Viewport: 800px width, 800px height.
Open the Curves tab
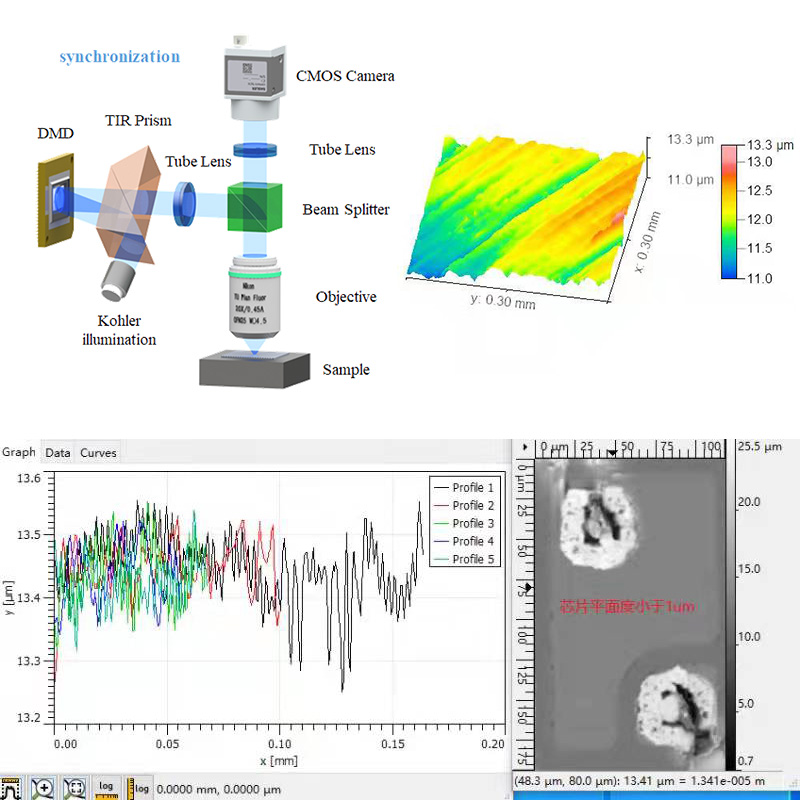click(x=98, y=453)
